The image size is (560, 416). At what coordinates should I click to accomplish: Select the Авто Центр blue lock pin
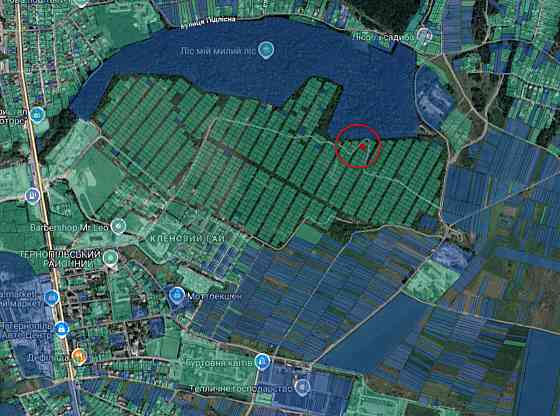[61, 329]
